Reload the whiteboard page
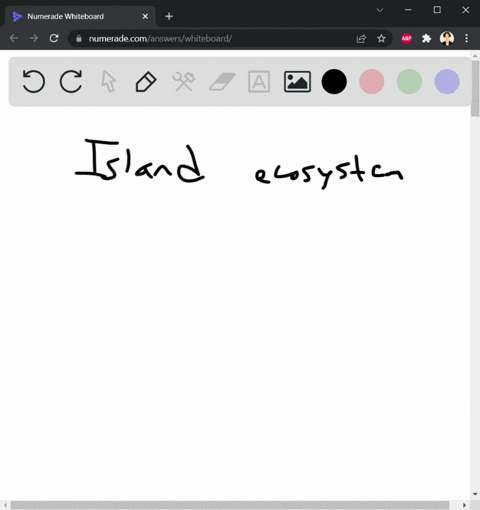 point(54,38)
